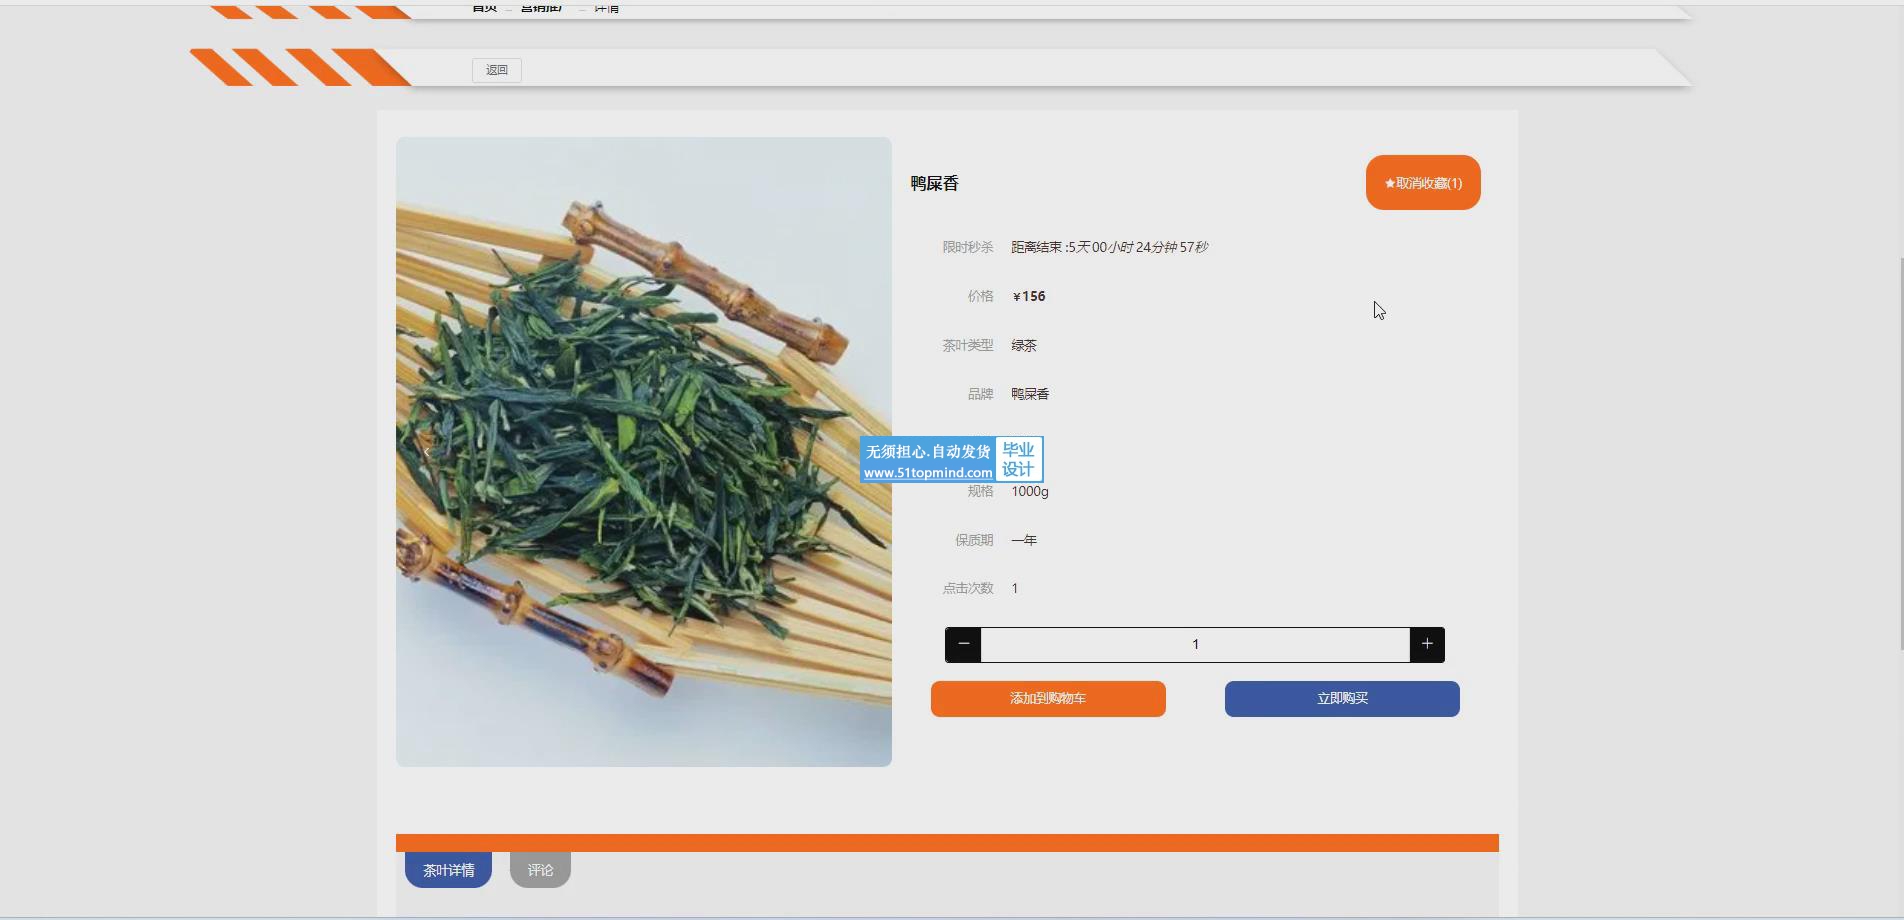The height and width of the screenshot is (920, 1904).
Task: Click the 限时秒杀 label
Action: [x=968, y=247]
